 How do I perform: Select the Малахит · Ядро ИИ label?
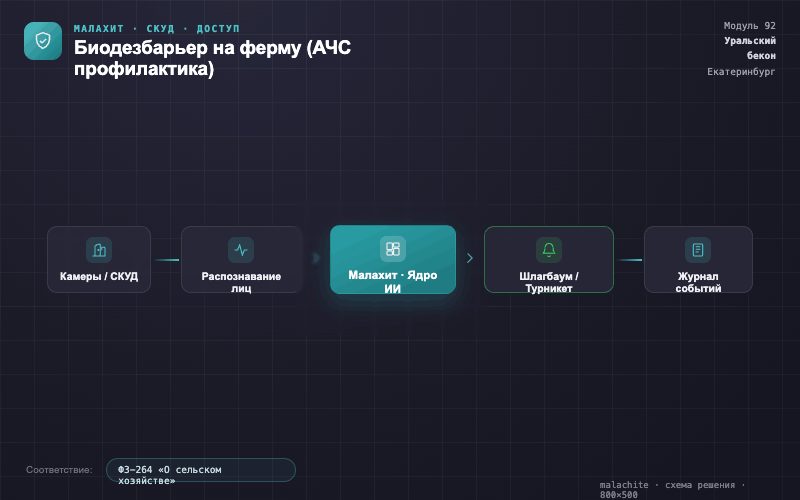393,282
